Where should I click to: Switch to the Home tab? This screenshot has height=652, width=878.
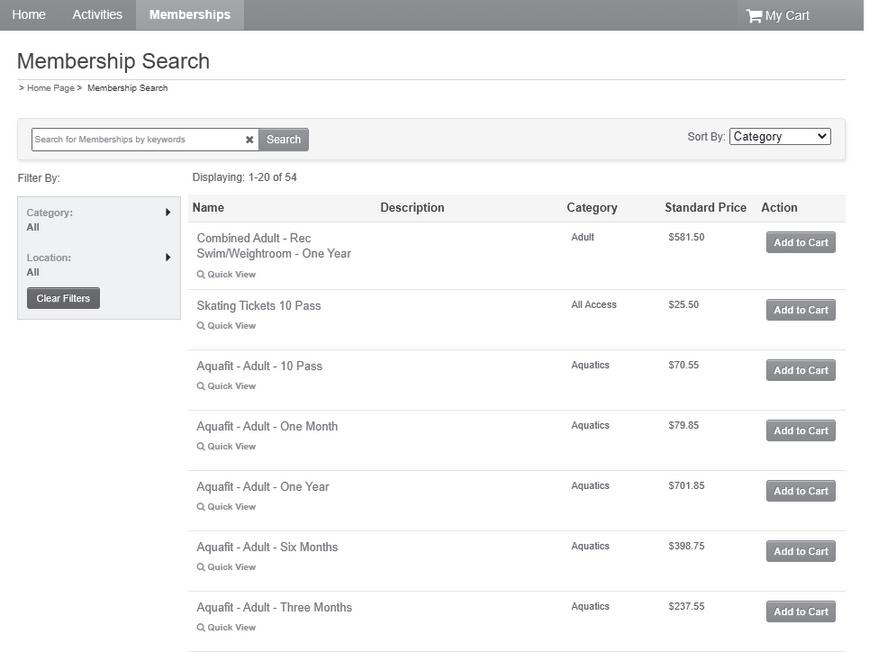click(29, 15)
